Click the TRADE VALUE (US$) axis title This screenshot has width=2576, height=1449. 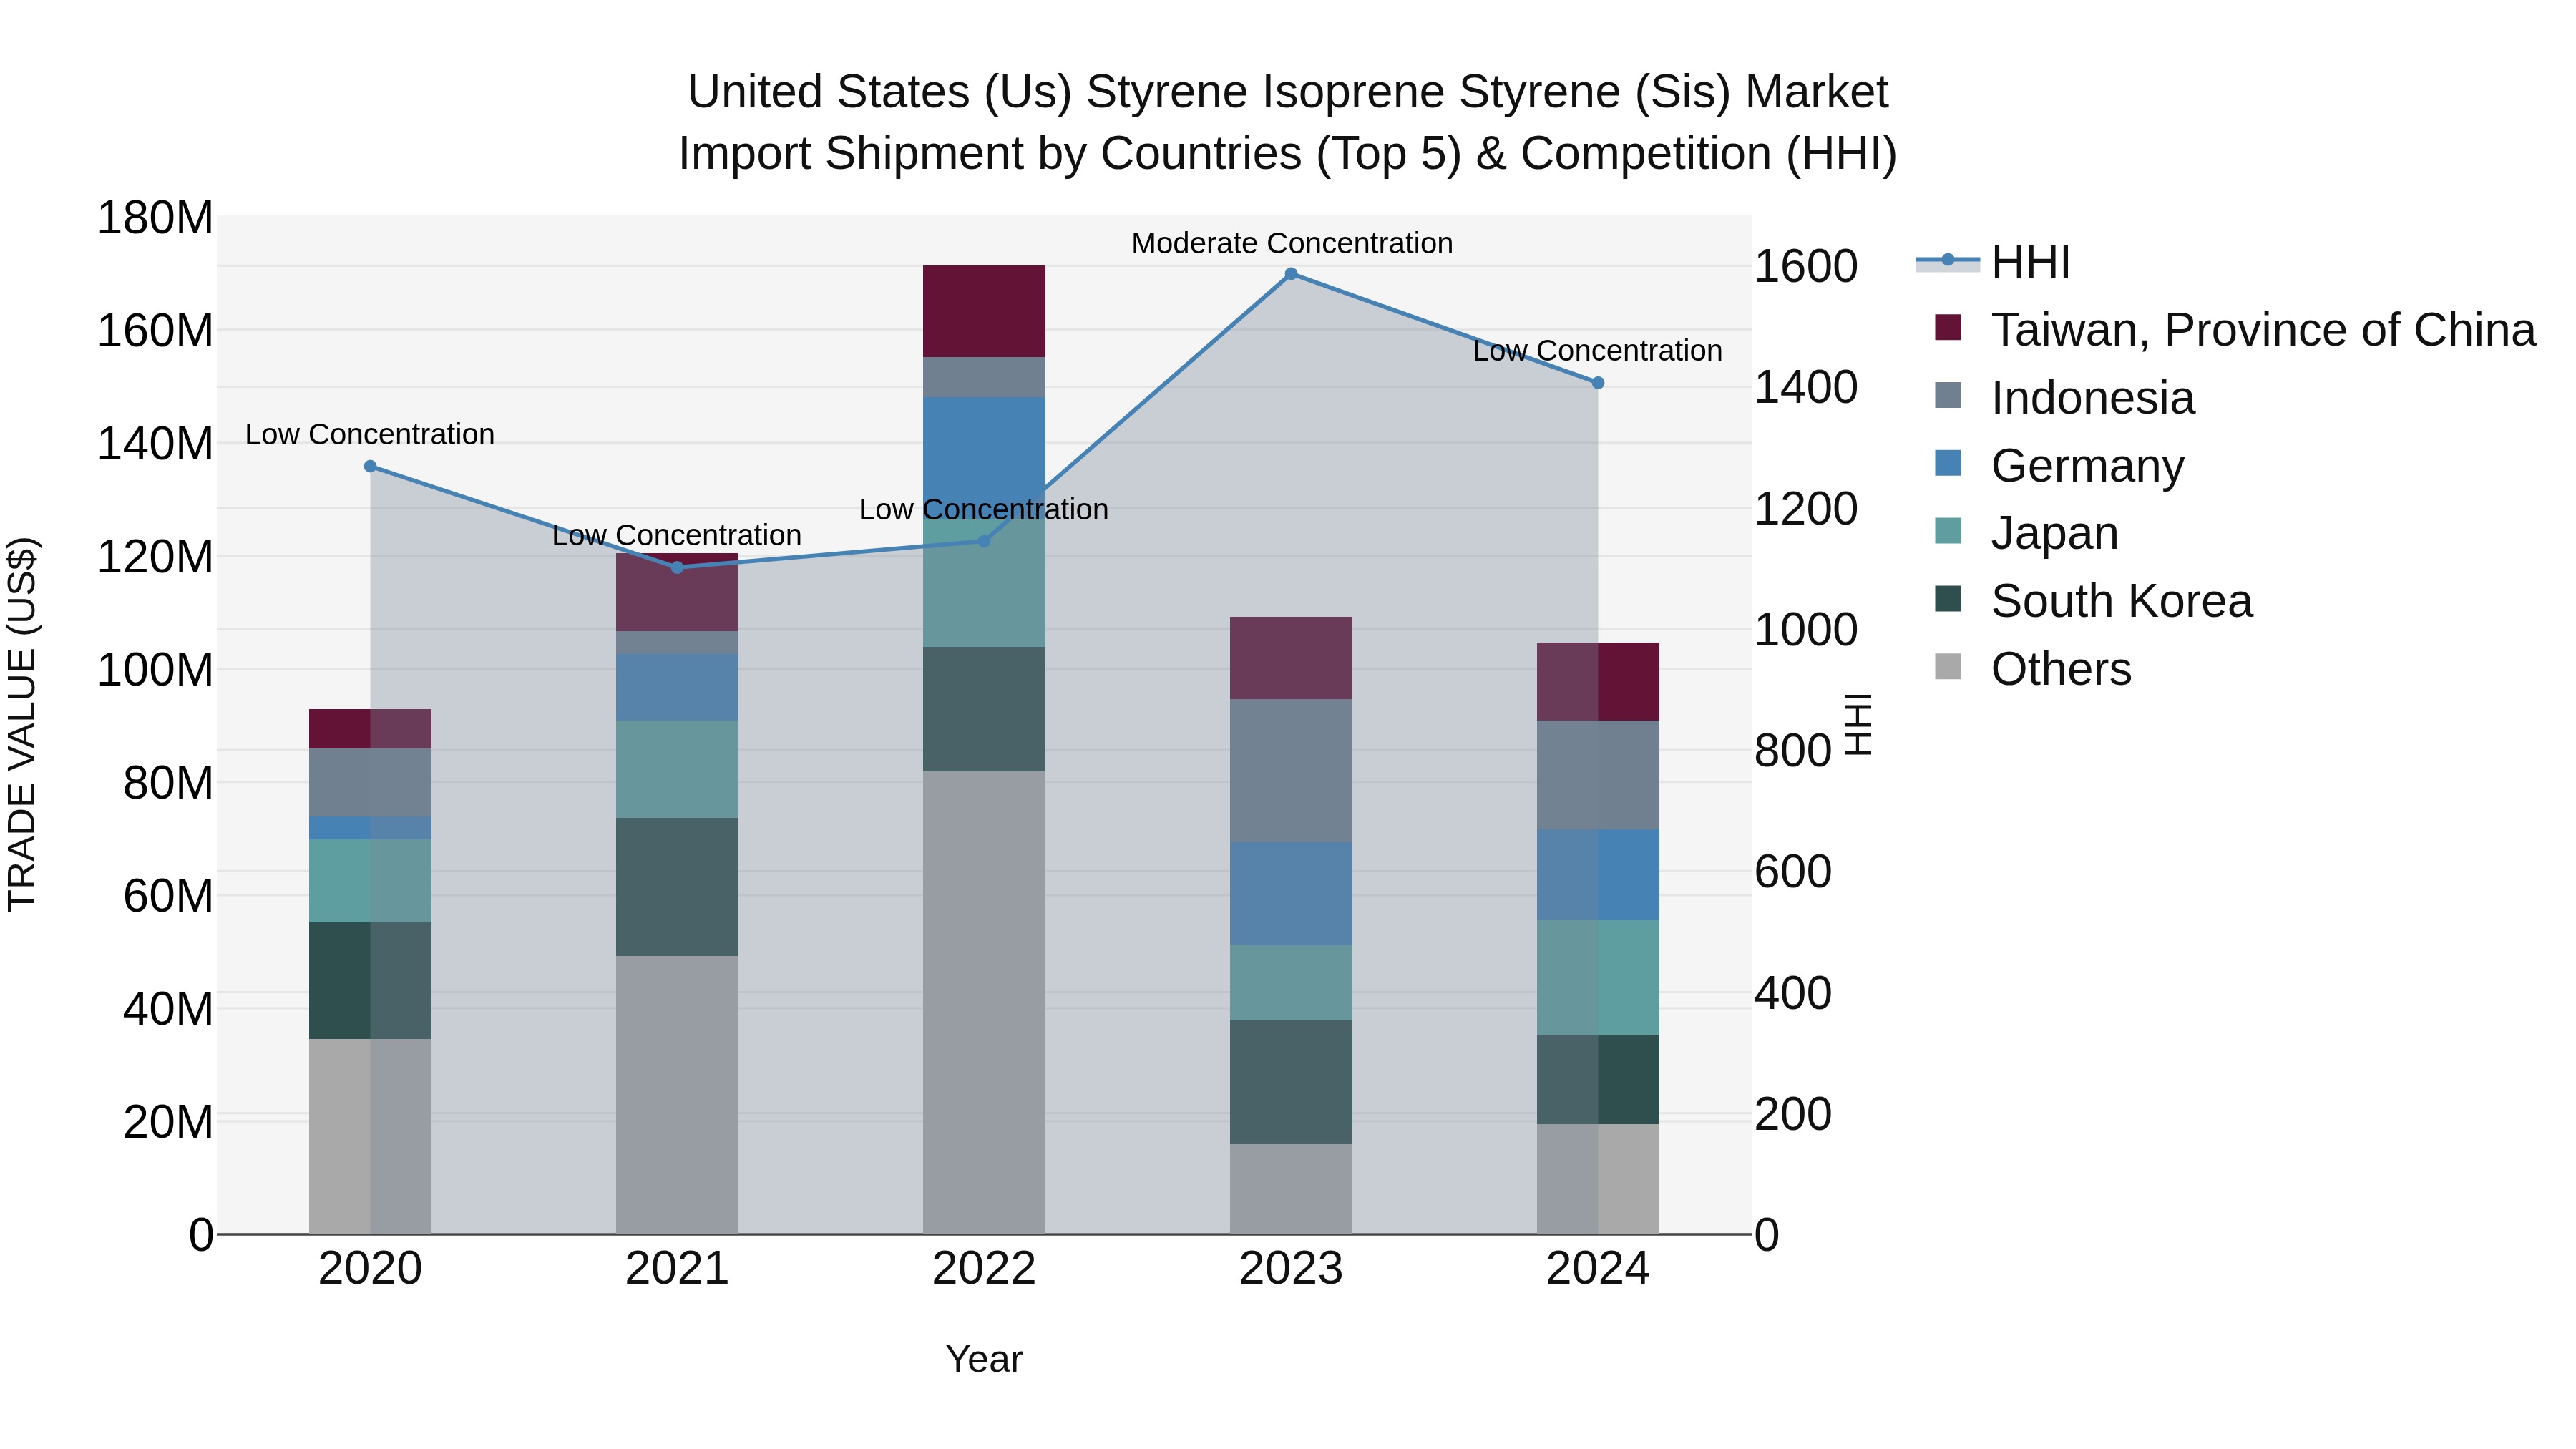(22, 724)
